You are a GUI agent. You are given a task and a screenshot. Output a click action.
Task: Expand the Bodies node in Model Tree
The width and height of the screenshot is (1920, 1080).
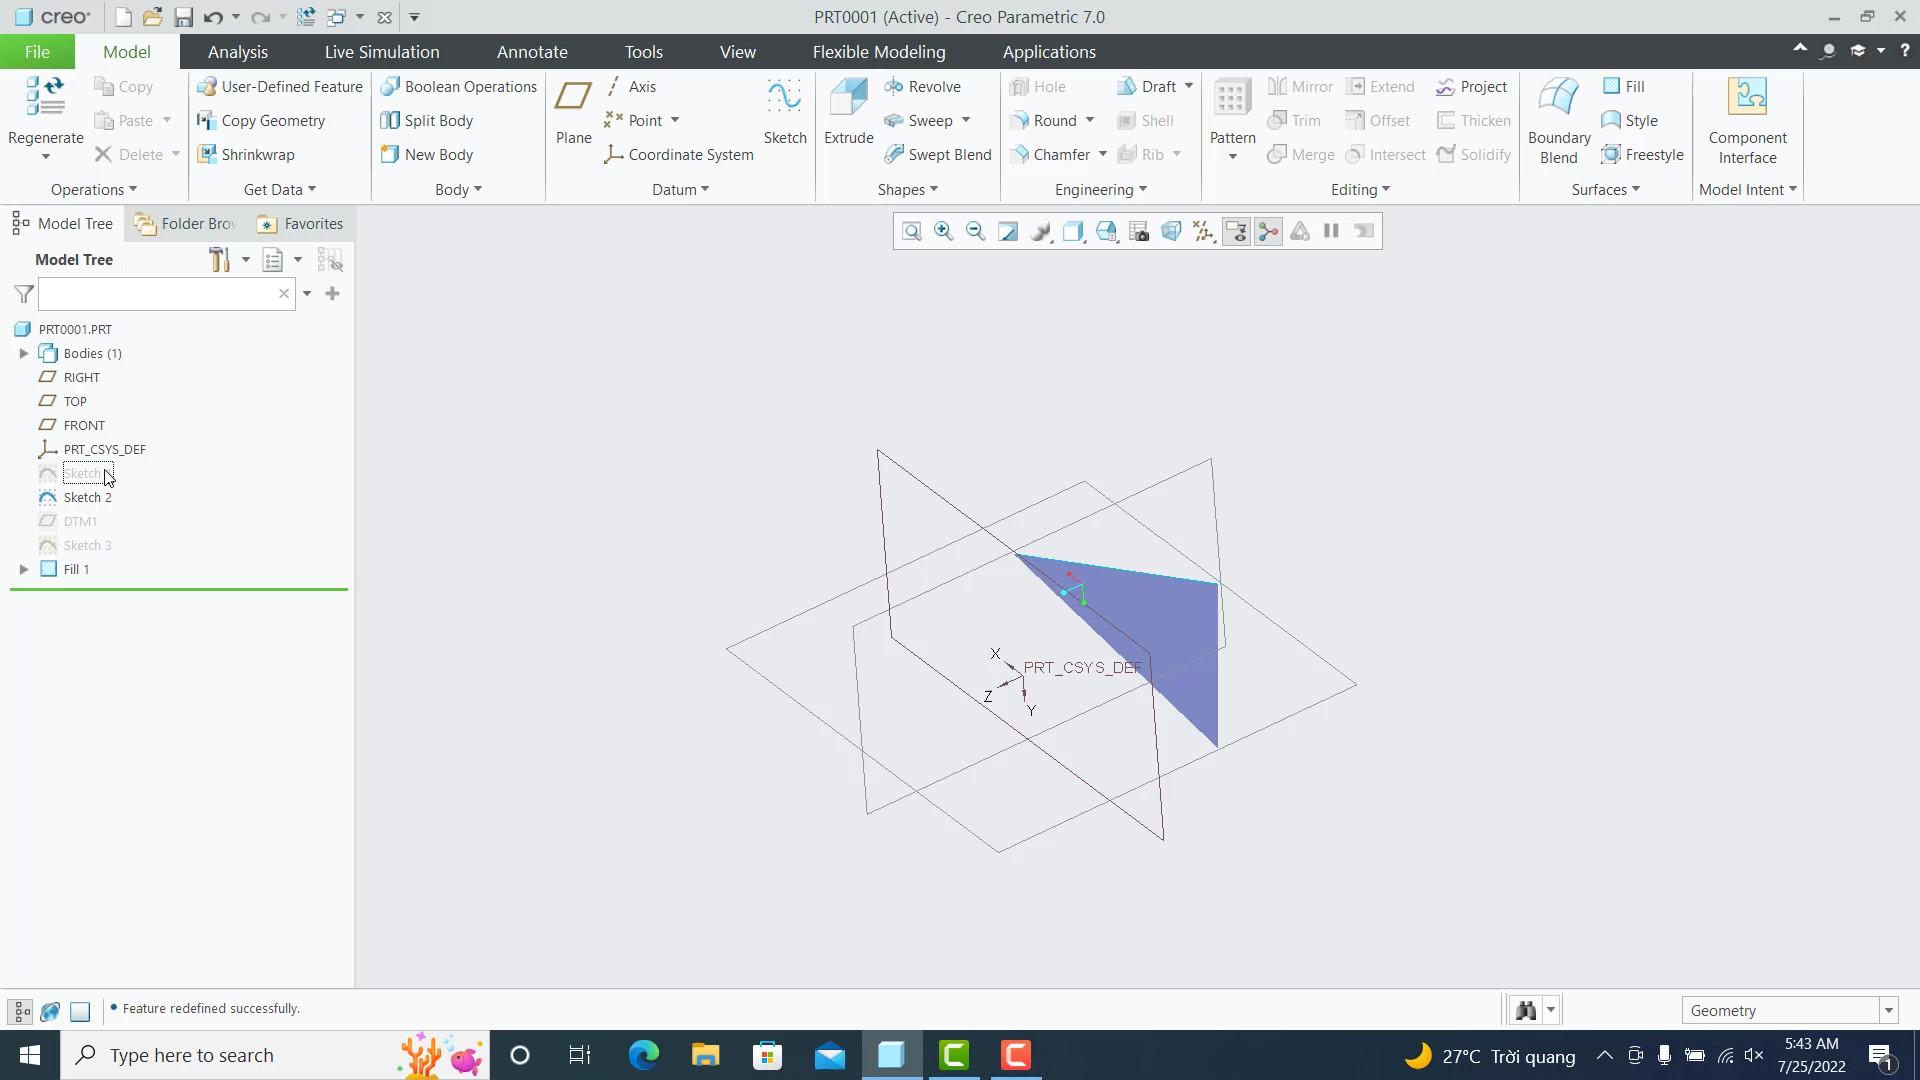click(x=24, y=353)
